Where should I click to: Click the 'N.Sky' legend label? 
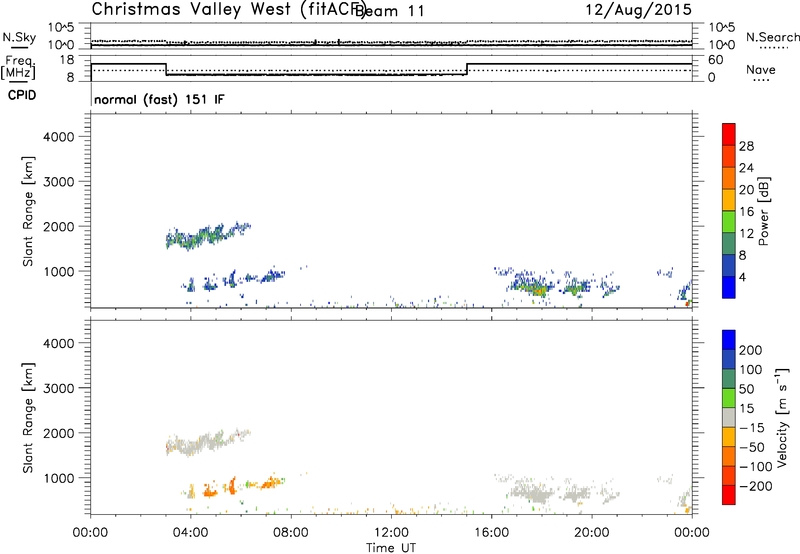coord(19,37)
